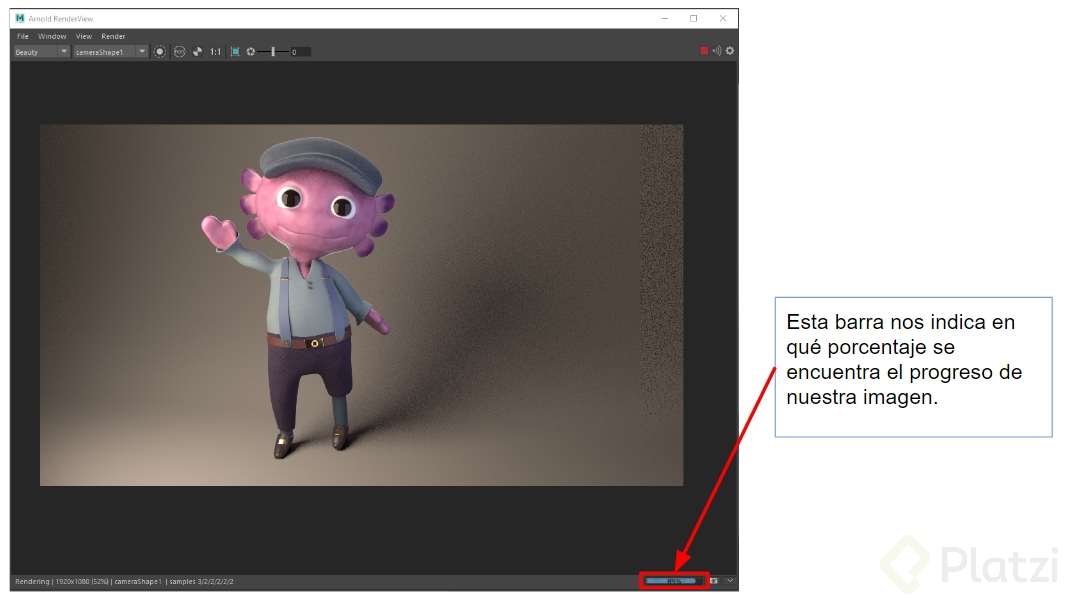
Task: Toggle the alpha checker display icon
Action: (x=198, y=52)
